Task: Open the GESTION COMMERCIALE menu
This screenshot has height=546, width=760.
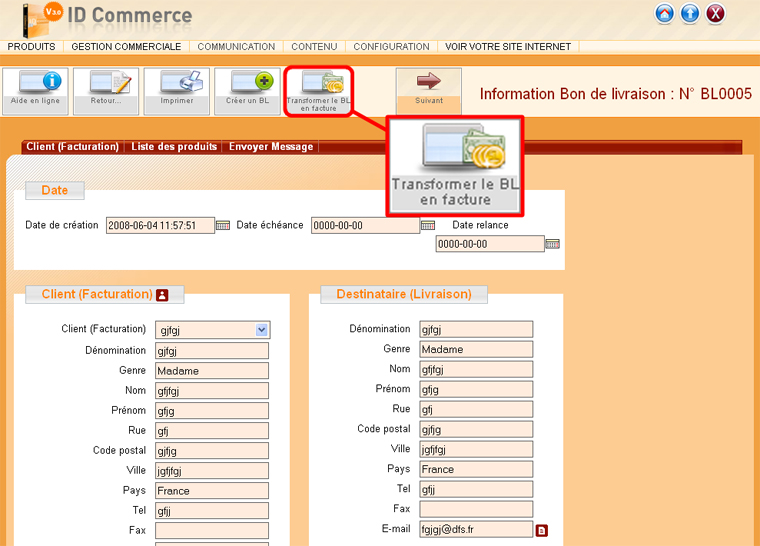Action: [x=127, y=47]
